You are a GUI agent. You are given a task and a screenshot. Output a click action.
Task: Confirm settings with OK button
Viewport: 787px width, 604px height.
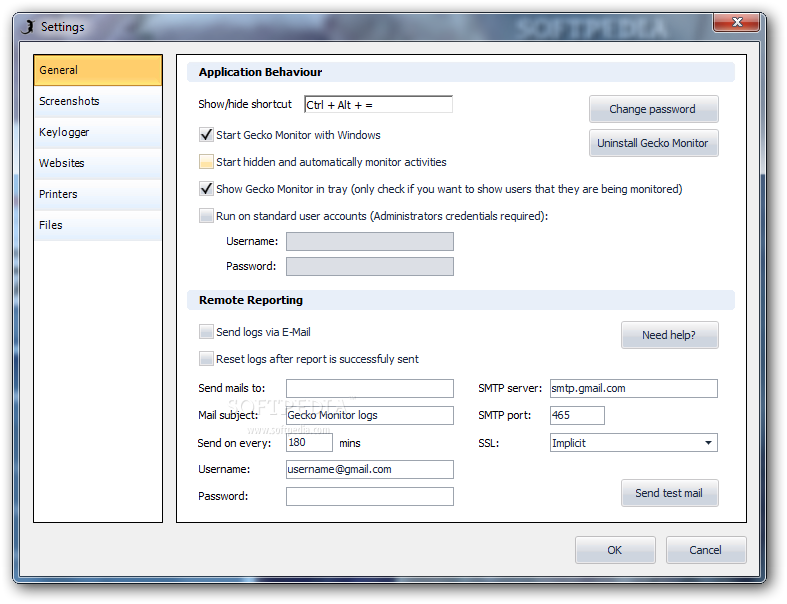[x=615, y=550]
